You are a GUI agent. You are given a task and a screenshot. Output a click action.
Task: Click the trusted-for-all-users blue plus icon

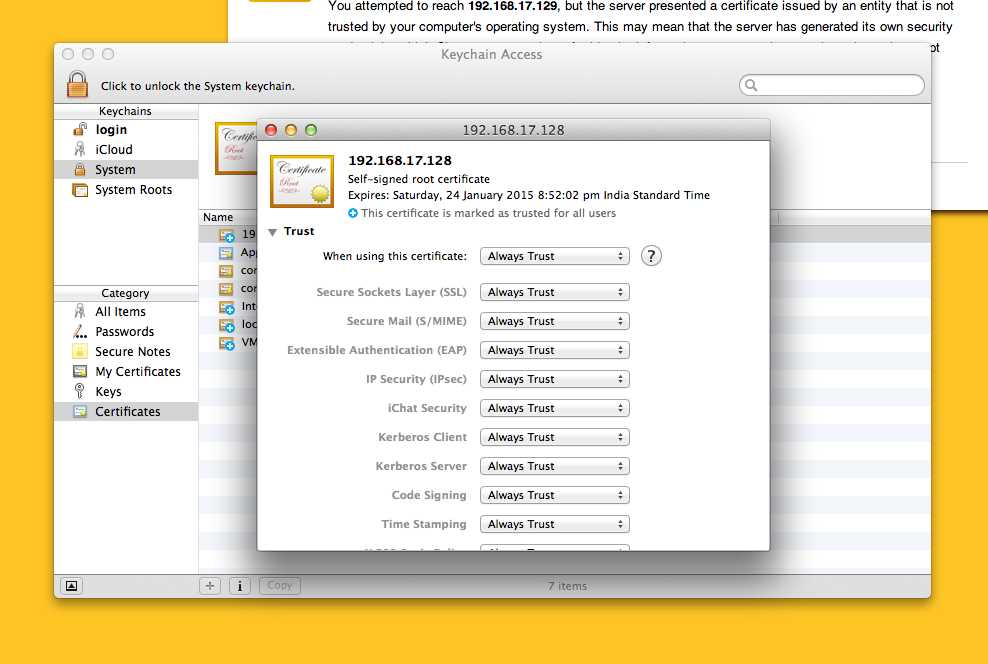click(x=353, y=213)
